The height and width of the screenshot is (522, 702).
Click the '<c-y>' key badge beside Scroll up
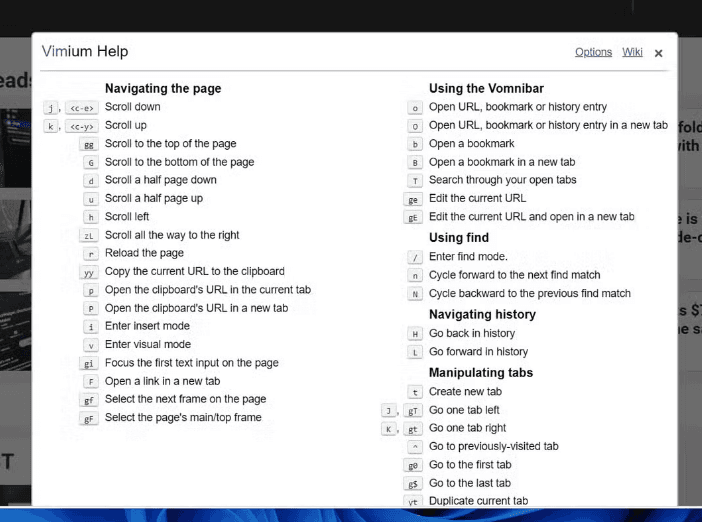click(81, 126)
